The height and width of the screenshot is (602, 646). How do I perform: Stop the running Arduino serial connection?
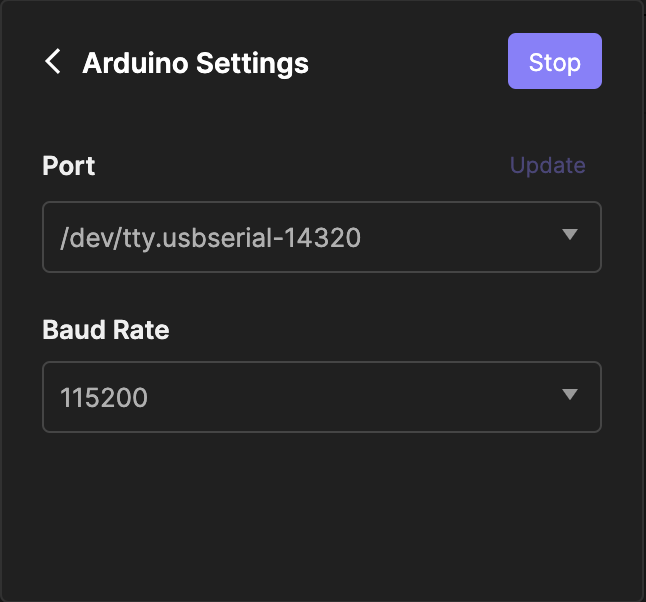click(554, 62)
